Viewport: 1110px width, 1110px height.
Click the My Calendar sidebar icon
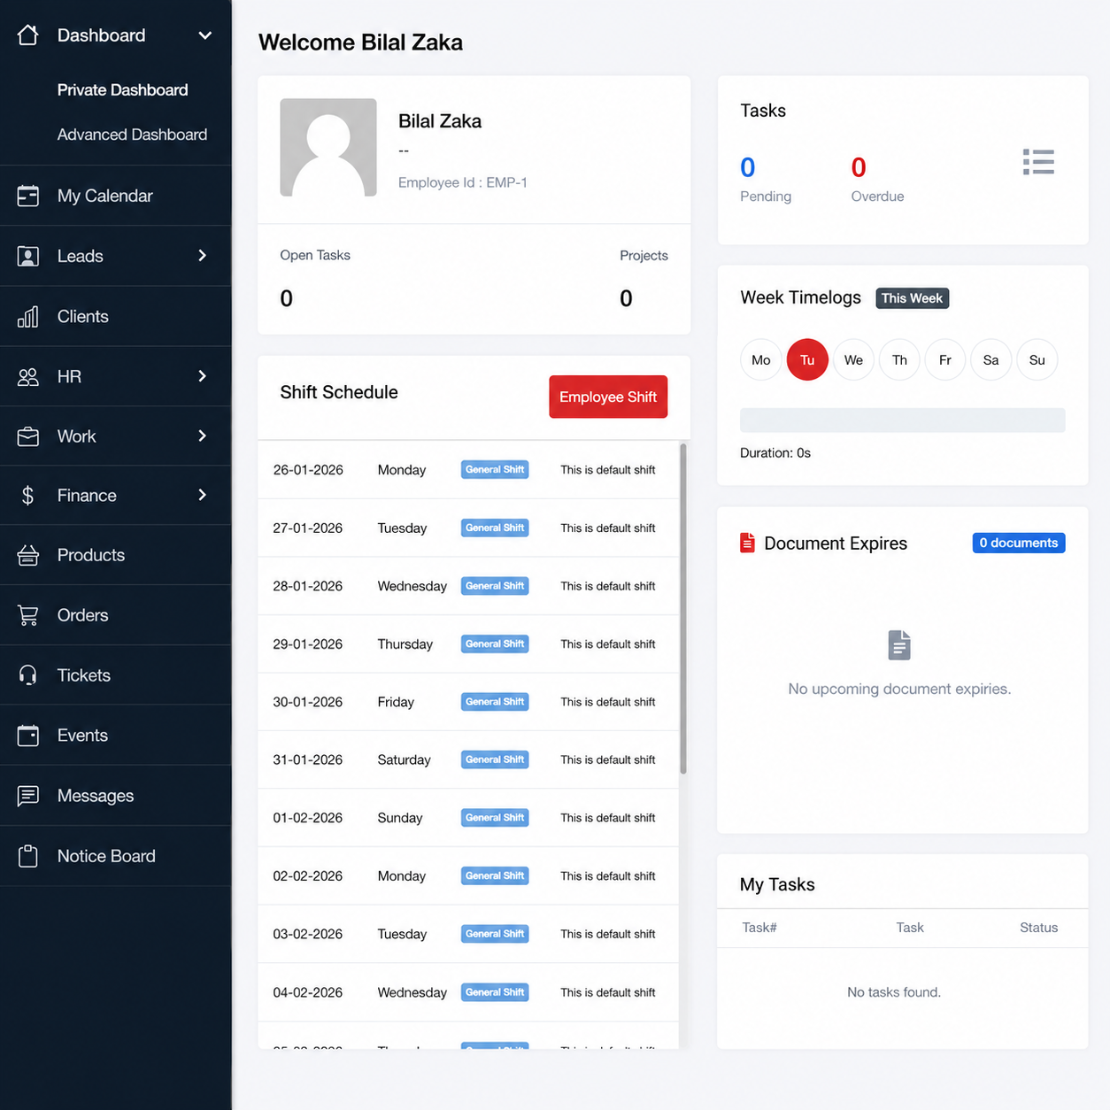(x=28, y=195)
